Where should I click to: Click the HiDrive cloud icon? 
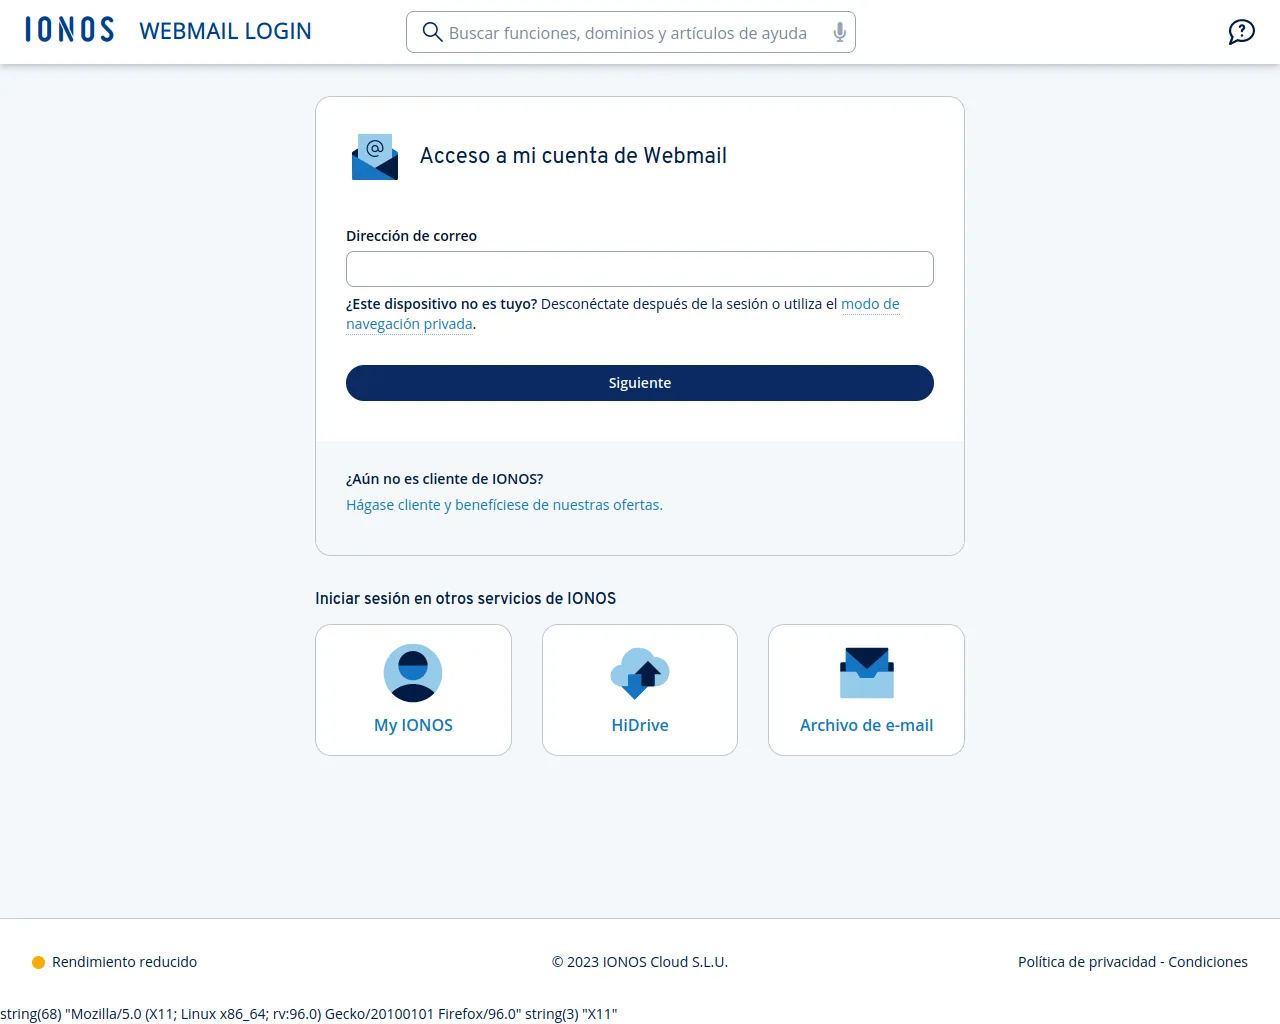640,673
